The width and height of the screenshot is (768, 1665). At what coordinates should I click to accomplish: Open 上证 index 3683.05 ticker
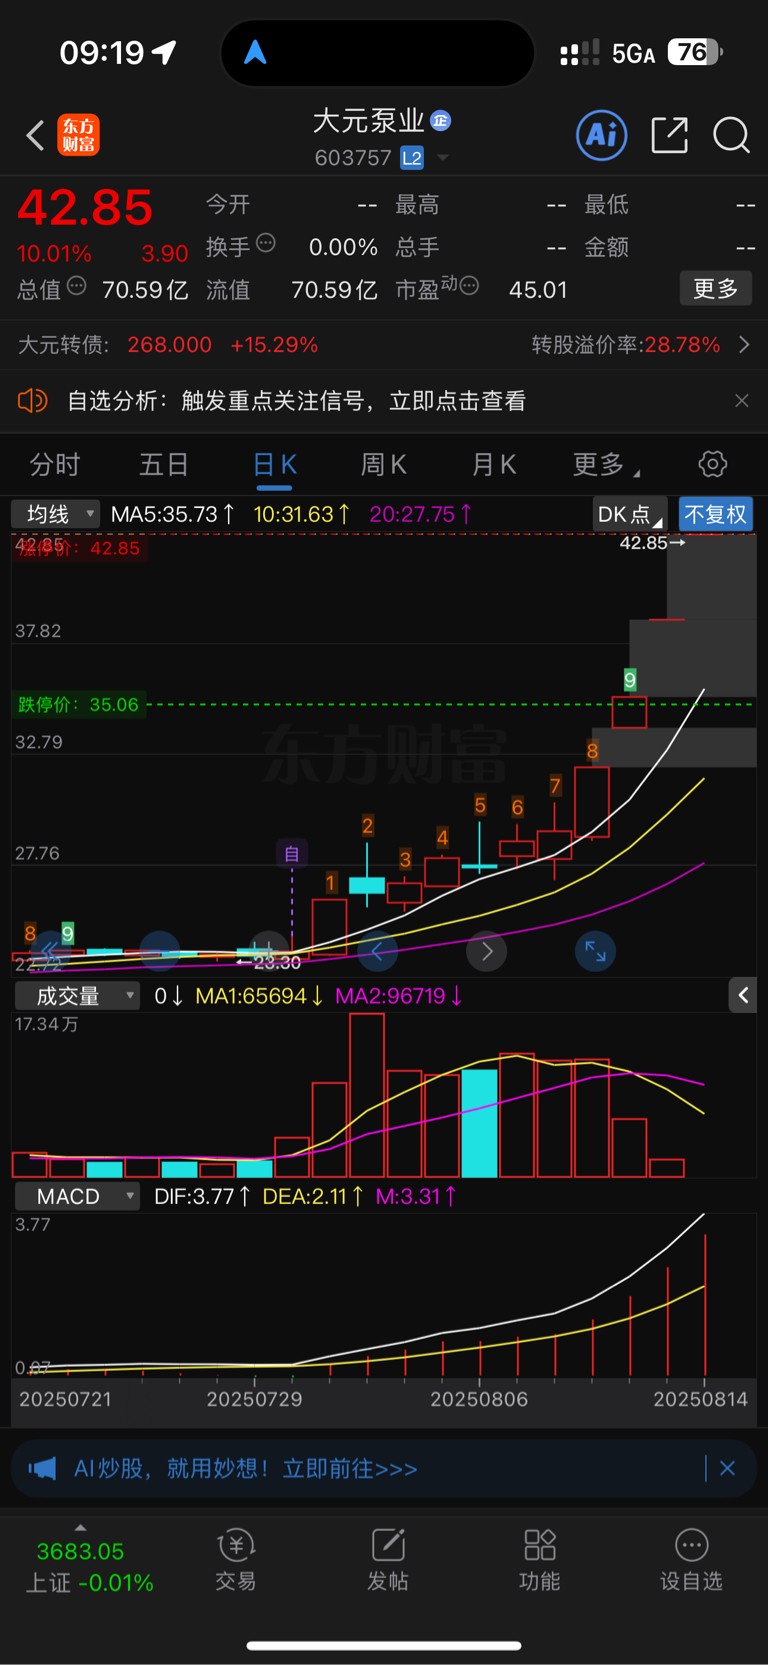tap(89, 1567)
